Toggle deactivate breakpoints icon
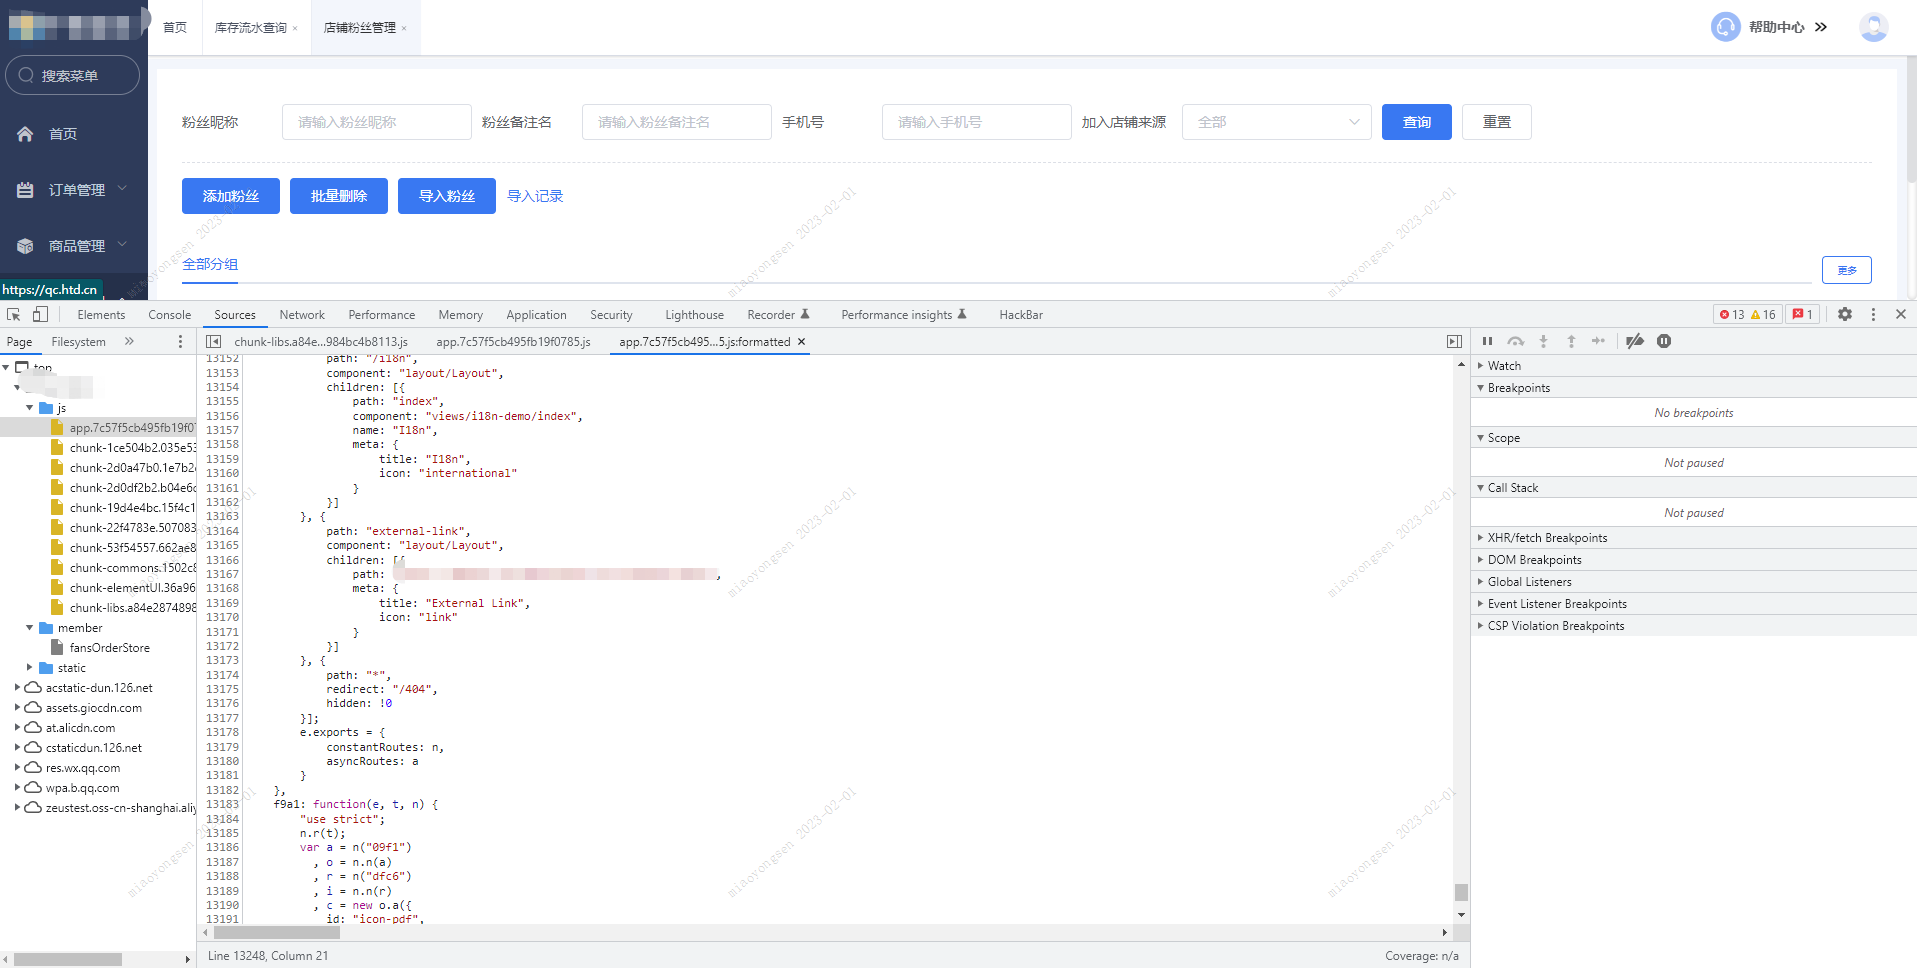The width and height of the screenshot is (1917, 968). coord(1635,341)
